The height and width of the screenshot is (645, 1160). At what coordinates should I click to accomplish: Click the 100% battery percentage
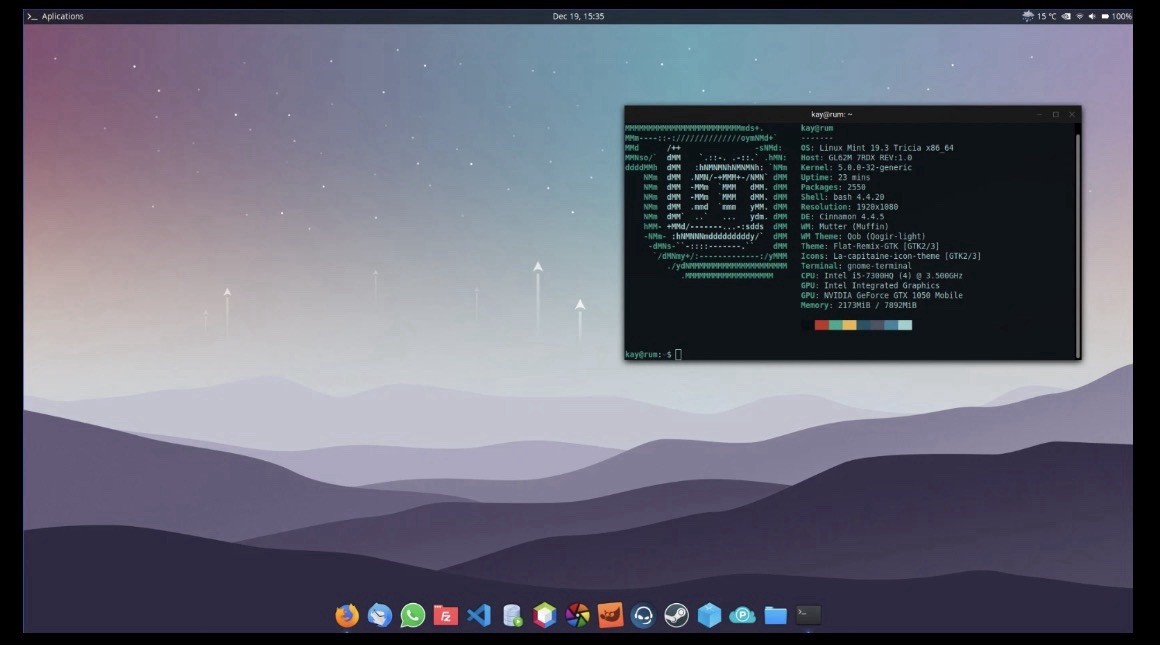pyautogui.click(x=1122, y=16)
